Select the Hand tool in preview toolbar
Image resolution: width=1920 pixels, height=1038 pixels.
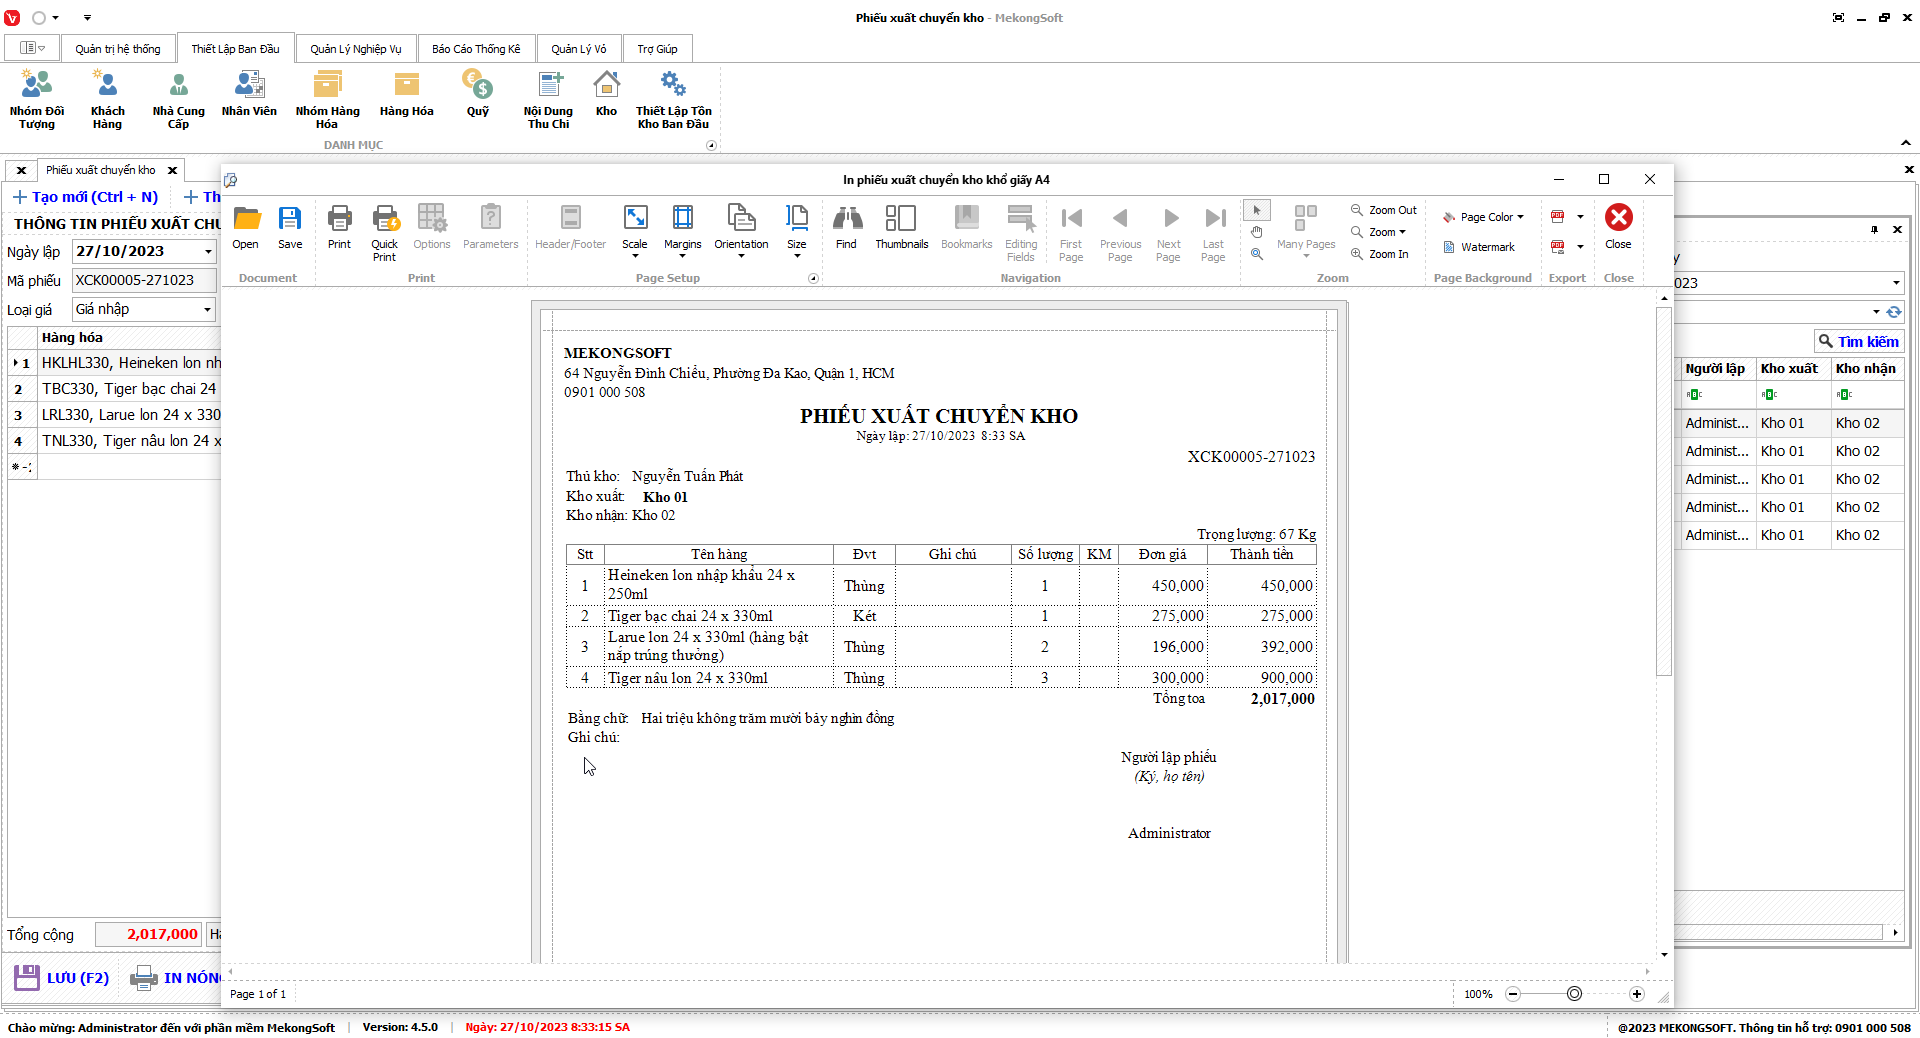point(1257,232)
